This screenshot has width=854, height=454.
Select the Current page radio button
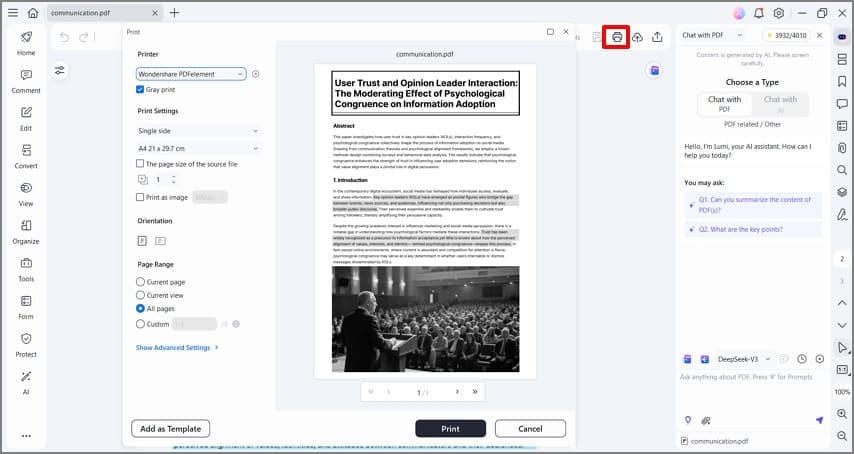coord(141,282)
